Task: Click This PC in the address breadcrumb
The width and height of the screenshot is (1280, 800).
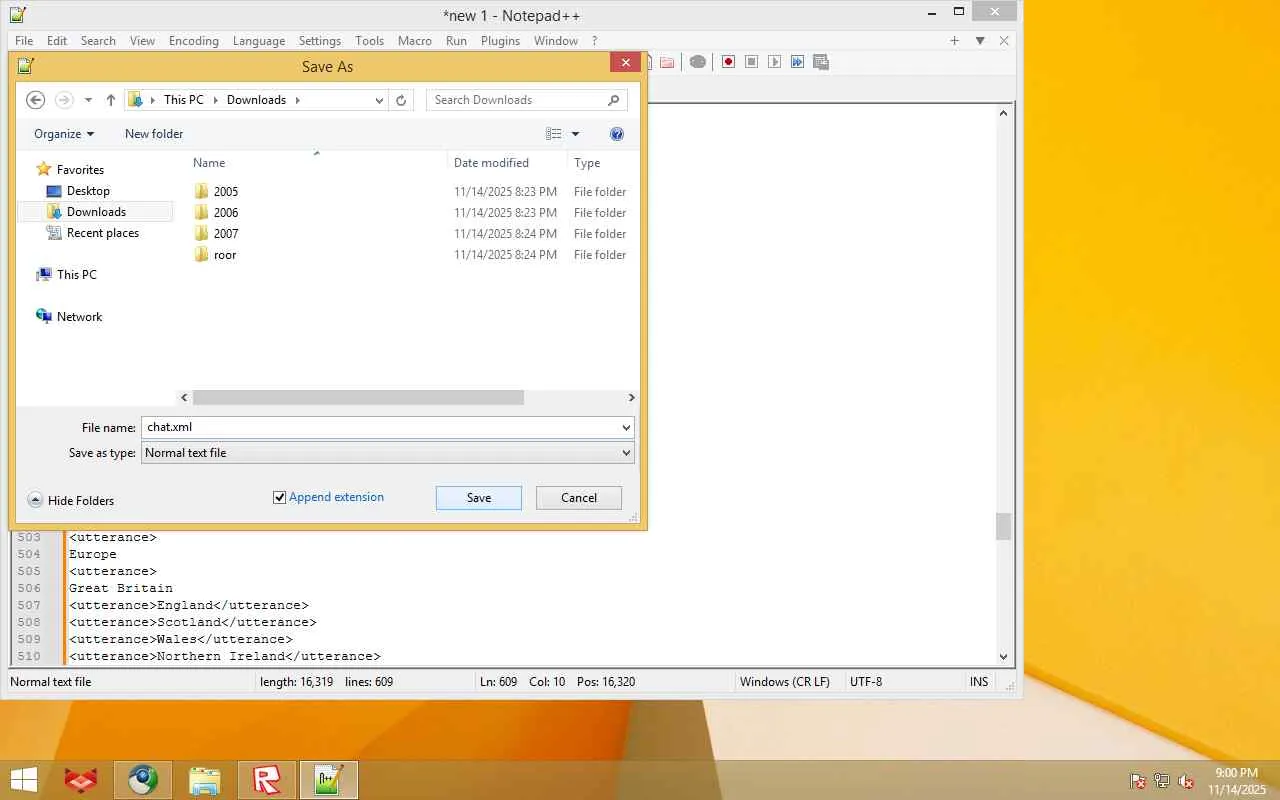Action: (183, 100)
